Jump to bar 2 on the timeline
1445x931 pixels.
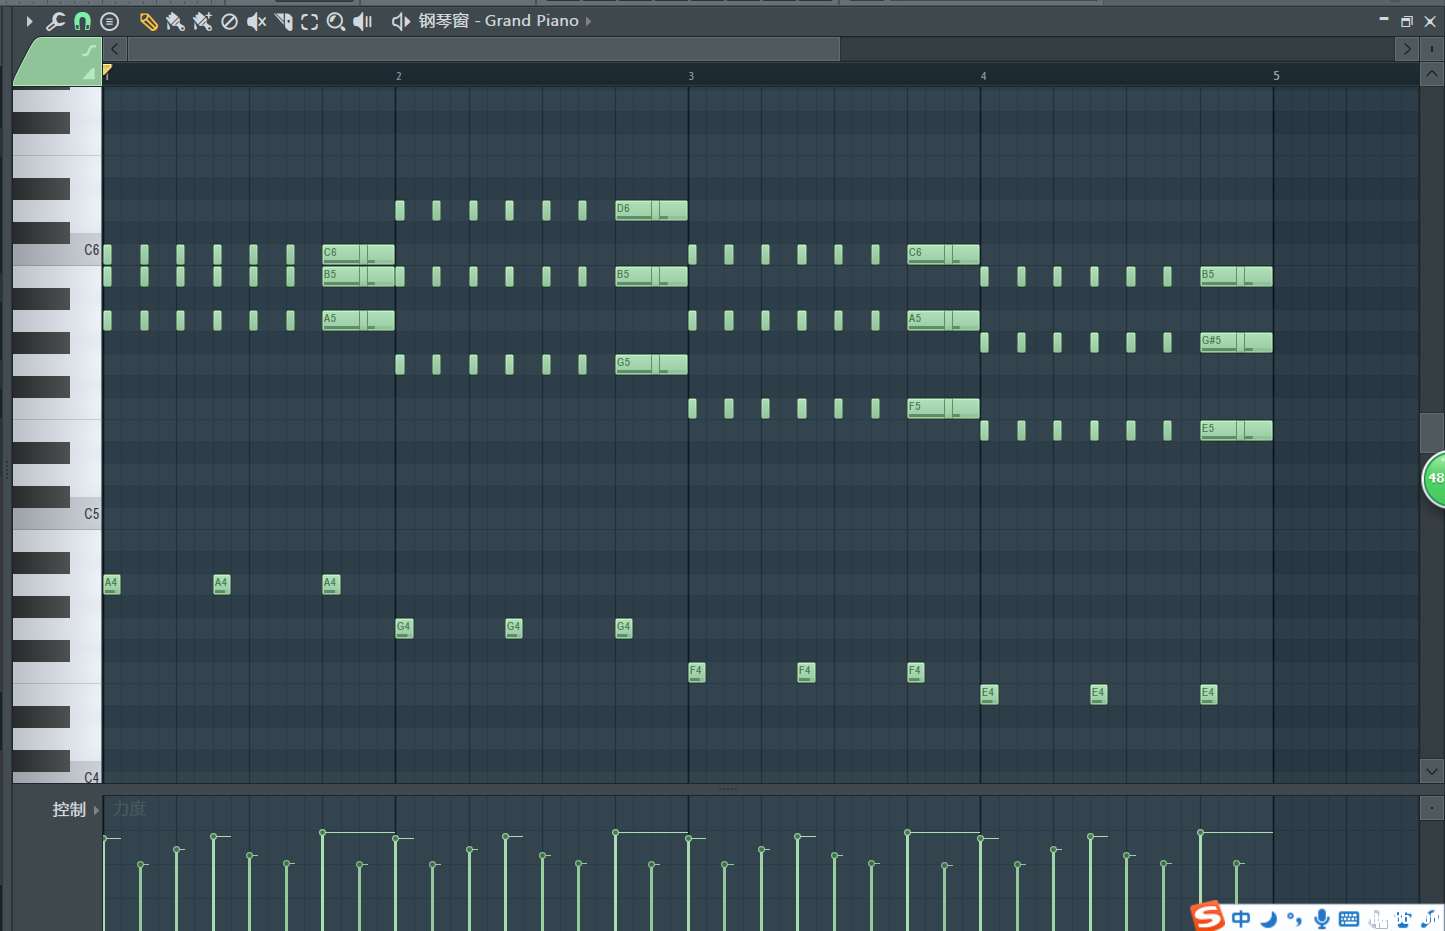tap(398, 76)
